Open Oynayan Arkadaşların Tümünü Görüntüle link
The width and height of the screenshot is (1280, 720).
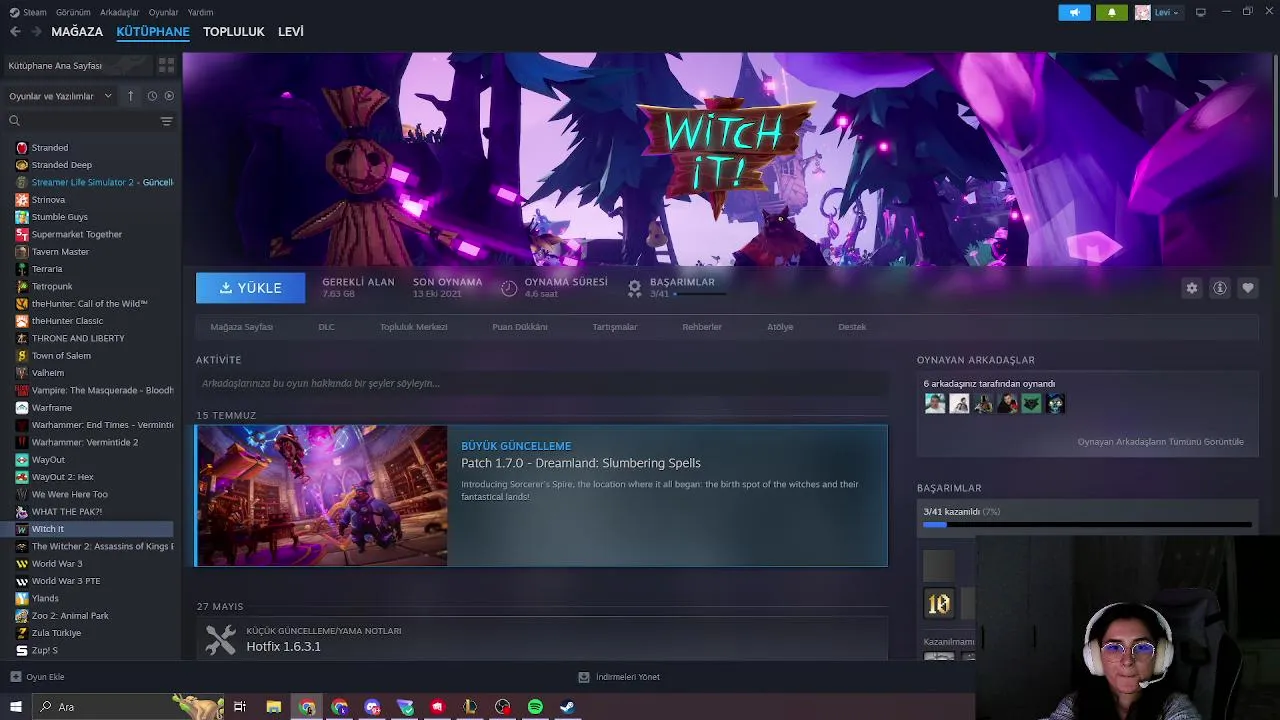pos(1161,442)
